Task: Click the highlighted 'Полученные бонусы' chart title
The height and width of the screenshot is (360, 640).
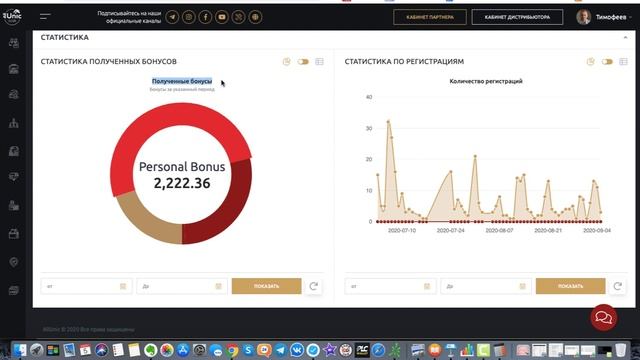Action: 182,81
